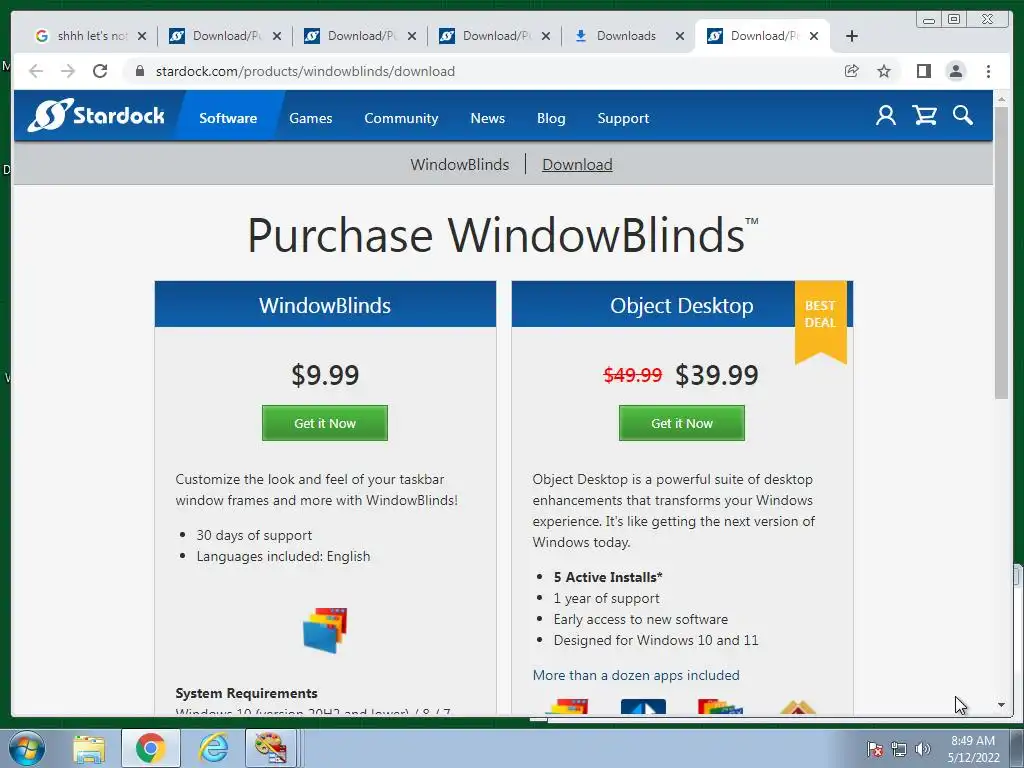Click '5 Active Installs*' list item
Screen dimensions: 1024x768
(x=607, y=577)
